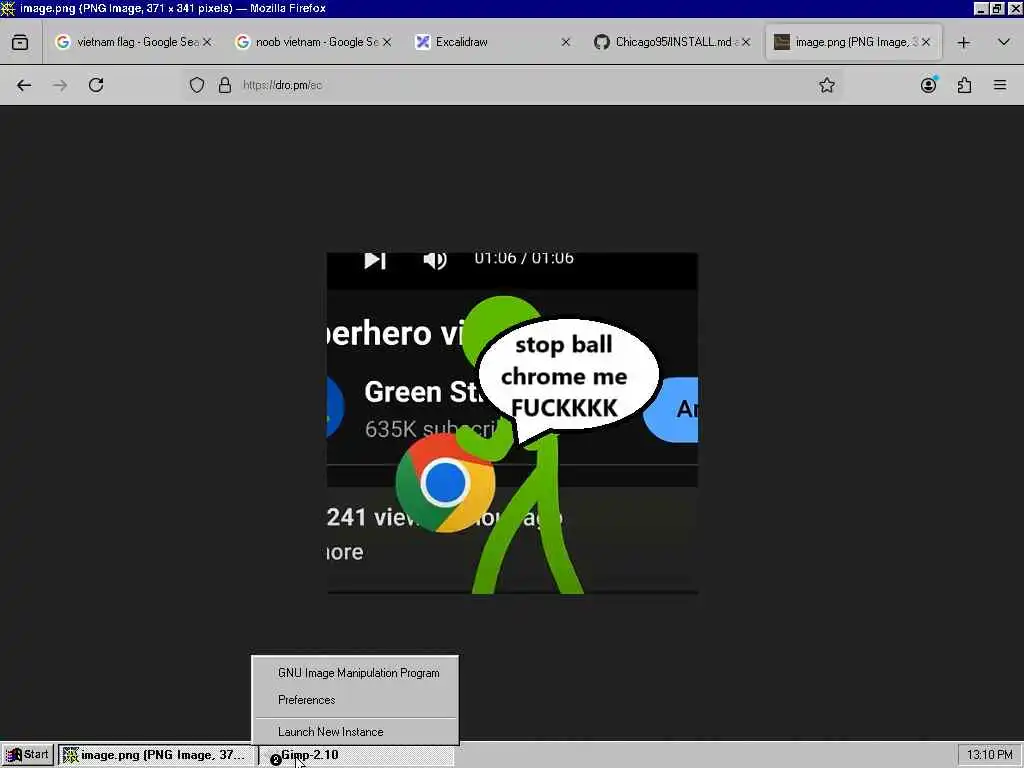
Task: Bookmark this page with the star
Action: [x=827, y=85]
